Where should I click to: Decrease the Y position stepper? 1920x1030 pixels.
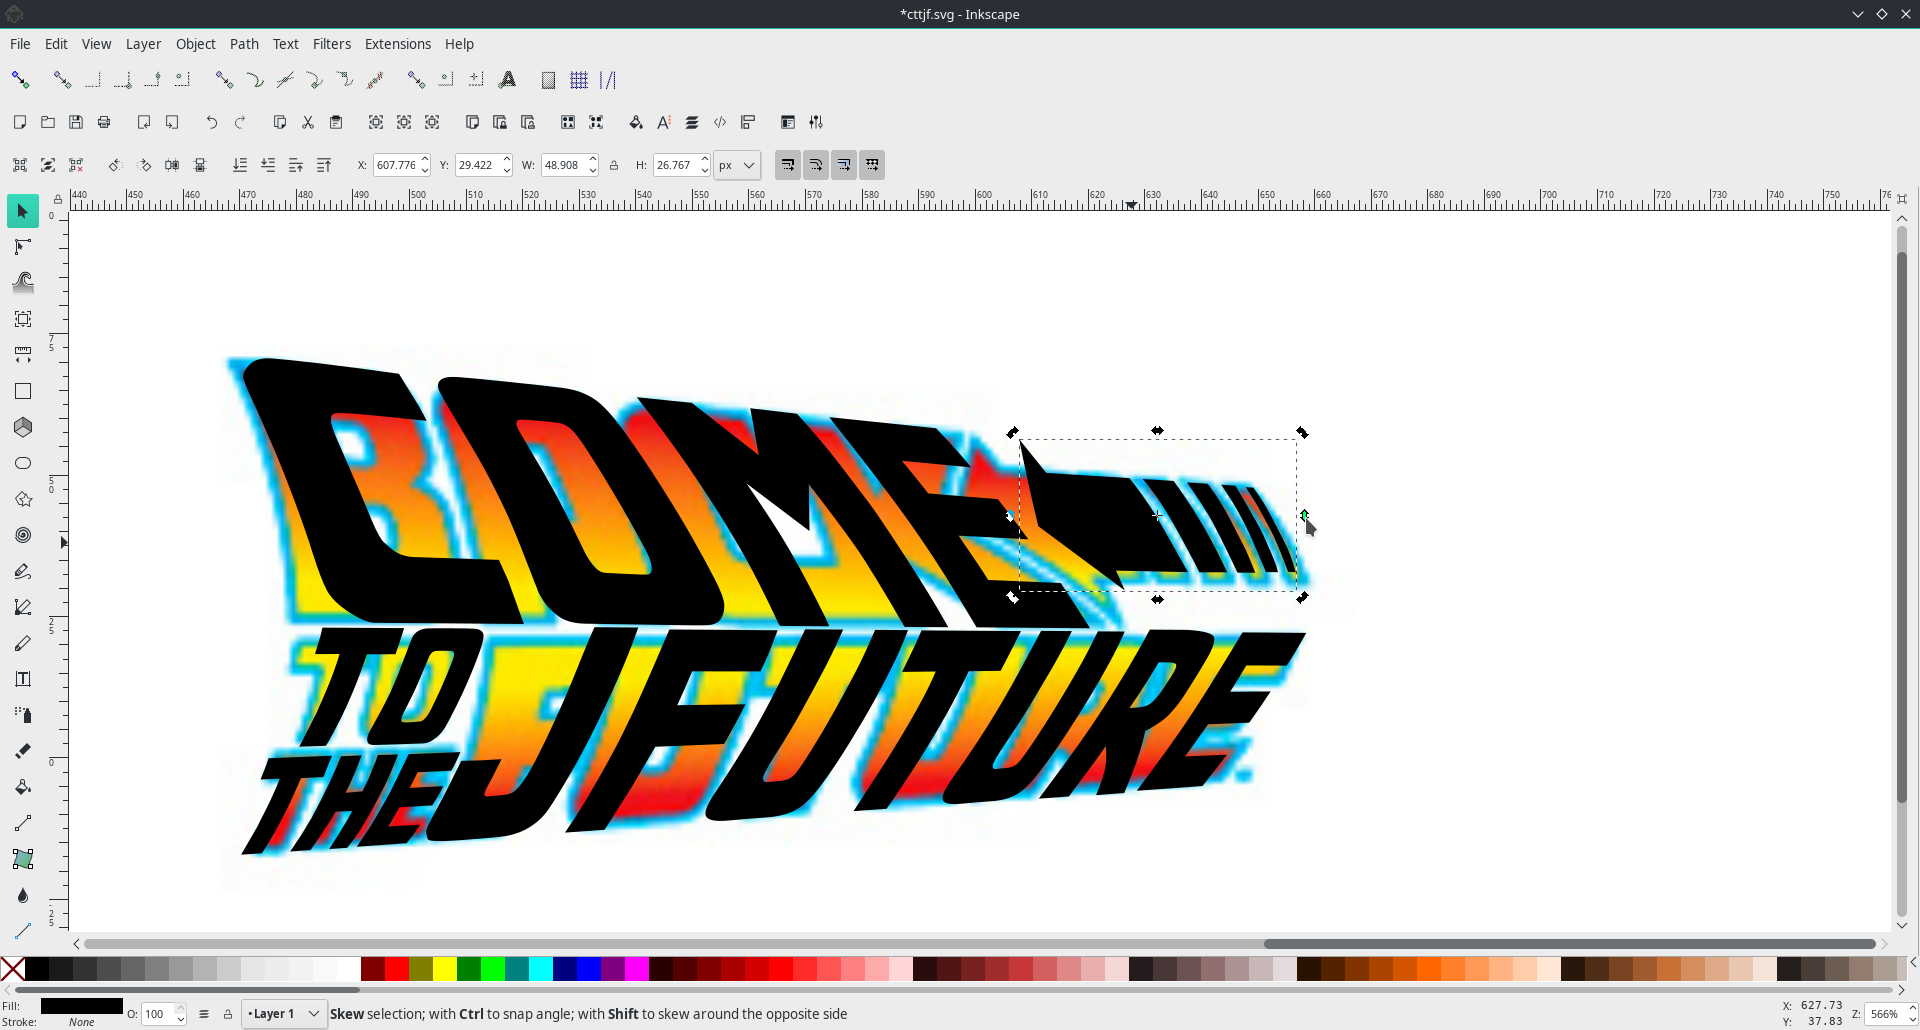[507, 171]
